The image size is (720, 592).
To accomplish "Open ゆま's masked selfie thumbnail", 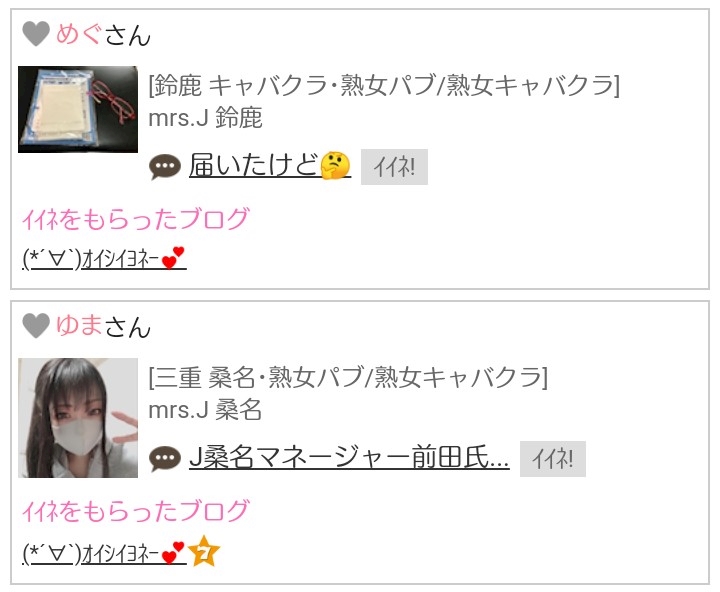I will pos(78,418).
